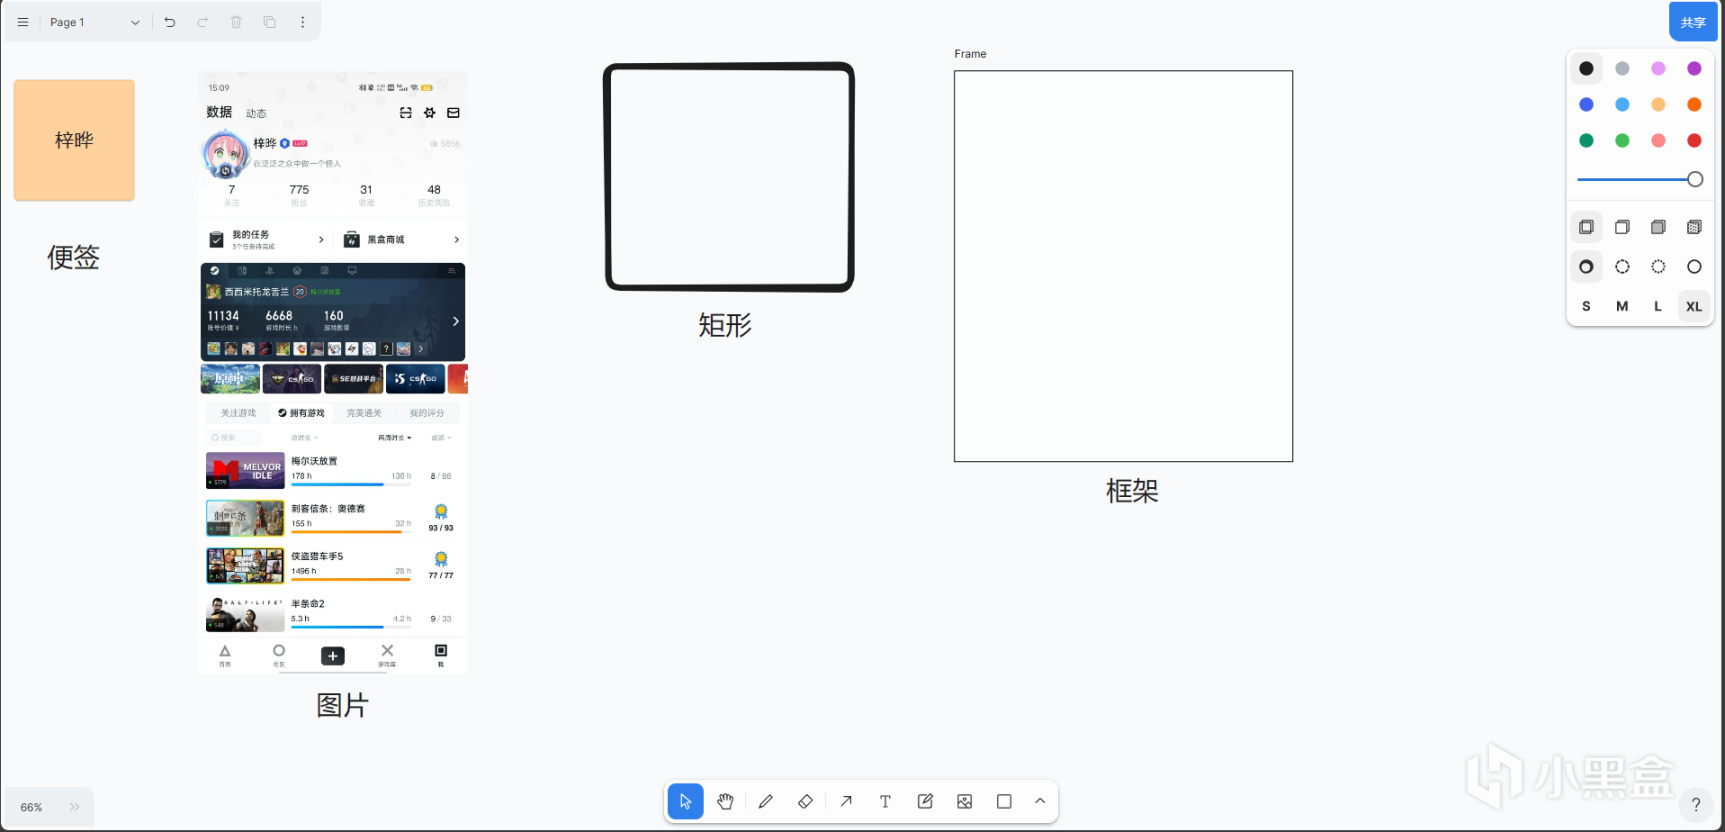1725x832 pixels.
Task: Select the orange 梓晔 sticky note
Action: tap(74, 141)
